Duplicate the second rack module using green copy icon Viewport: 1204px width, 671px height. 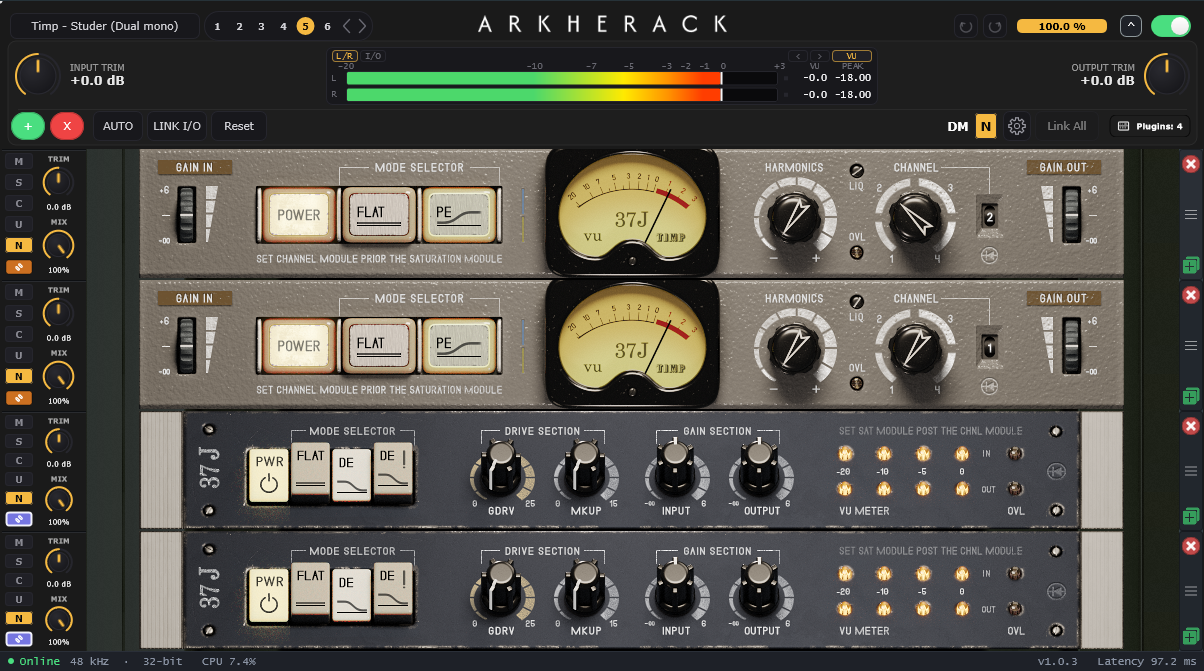[x=1190, y=396]
